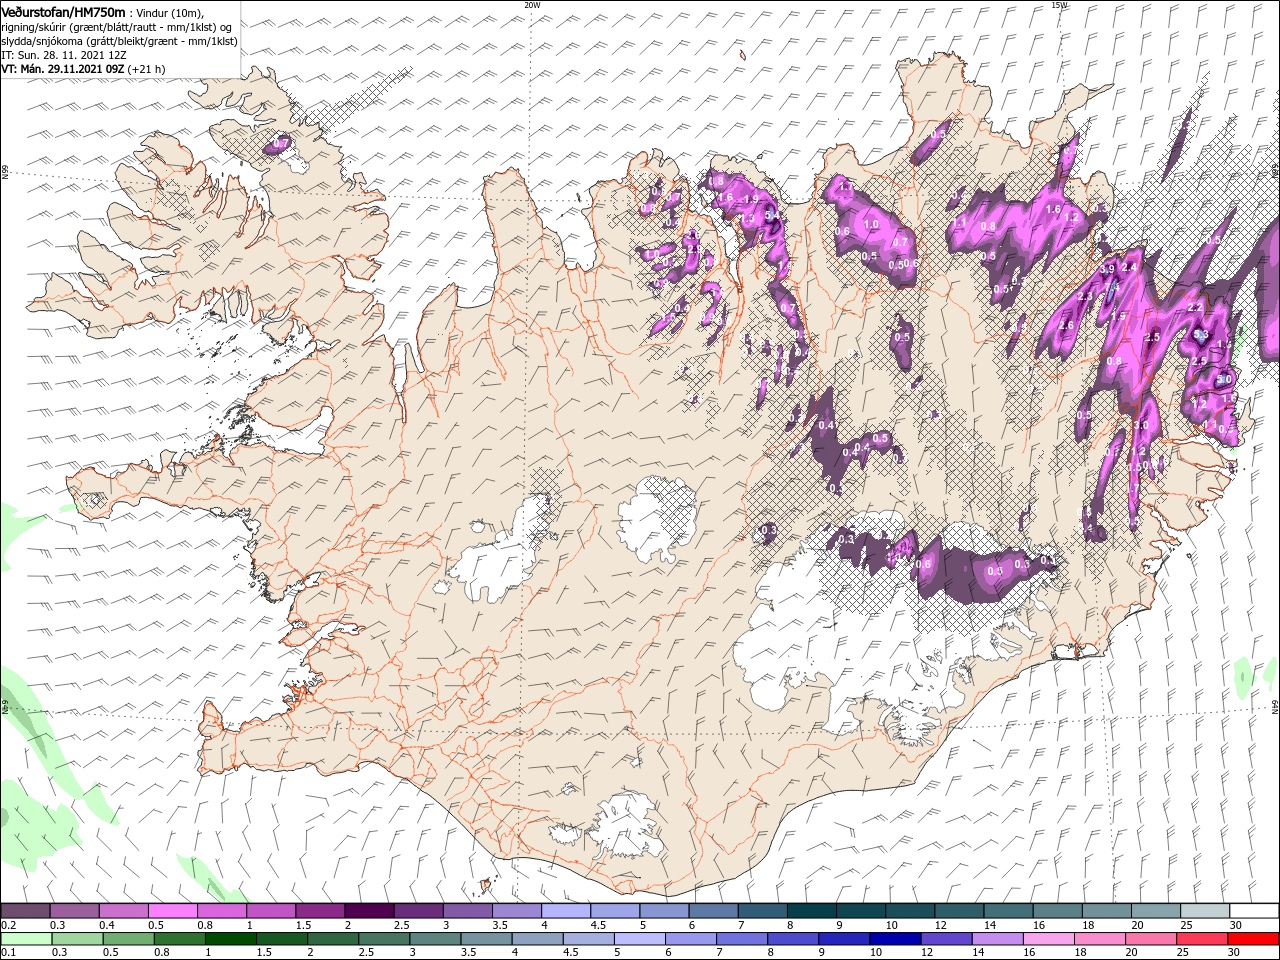The width and height of the screenshot is (1280, 960).
Task: Click the darkest purple 2–2.5 snow swatch
Action: coord(369,911)
